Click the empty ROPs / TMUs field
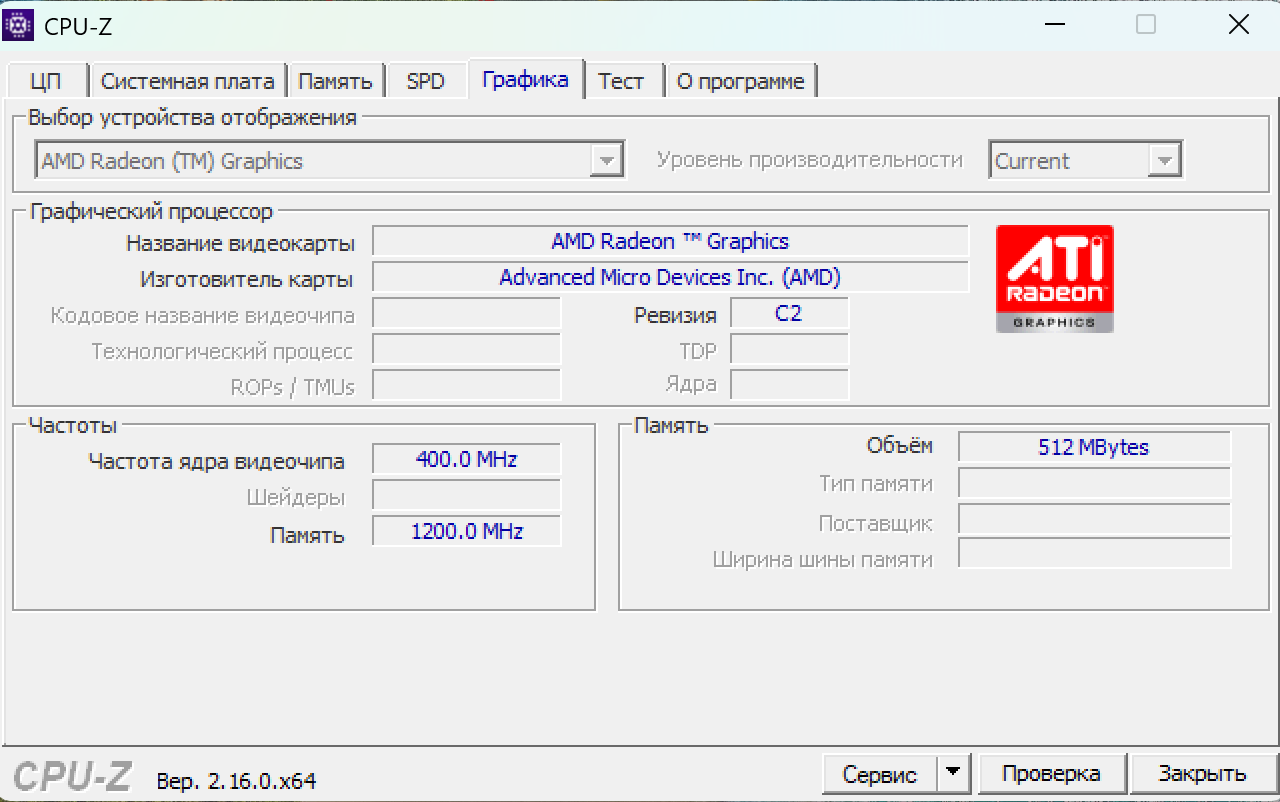The image size is (1280, 802). (467, 385)
